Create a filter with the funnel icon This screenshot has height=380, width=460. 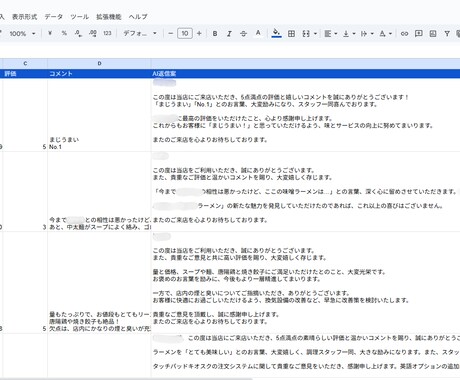click(447, 33)
